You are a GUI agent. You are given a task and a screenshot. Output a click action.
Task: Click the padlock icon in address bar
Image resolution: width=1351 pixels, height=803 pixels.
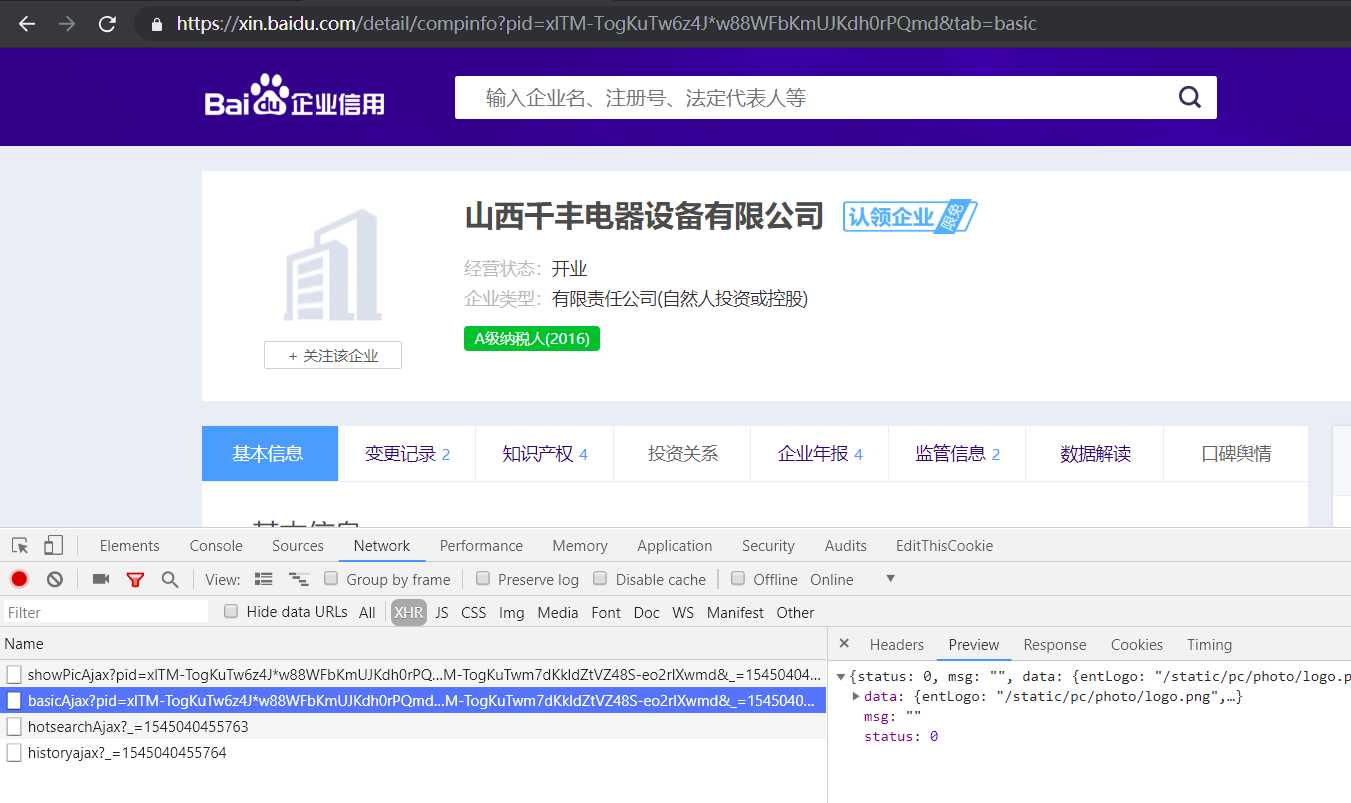pyautogui.click(x=156, y=23)
